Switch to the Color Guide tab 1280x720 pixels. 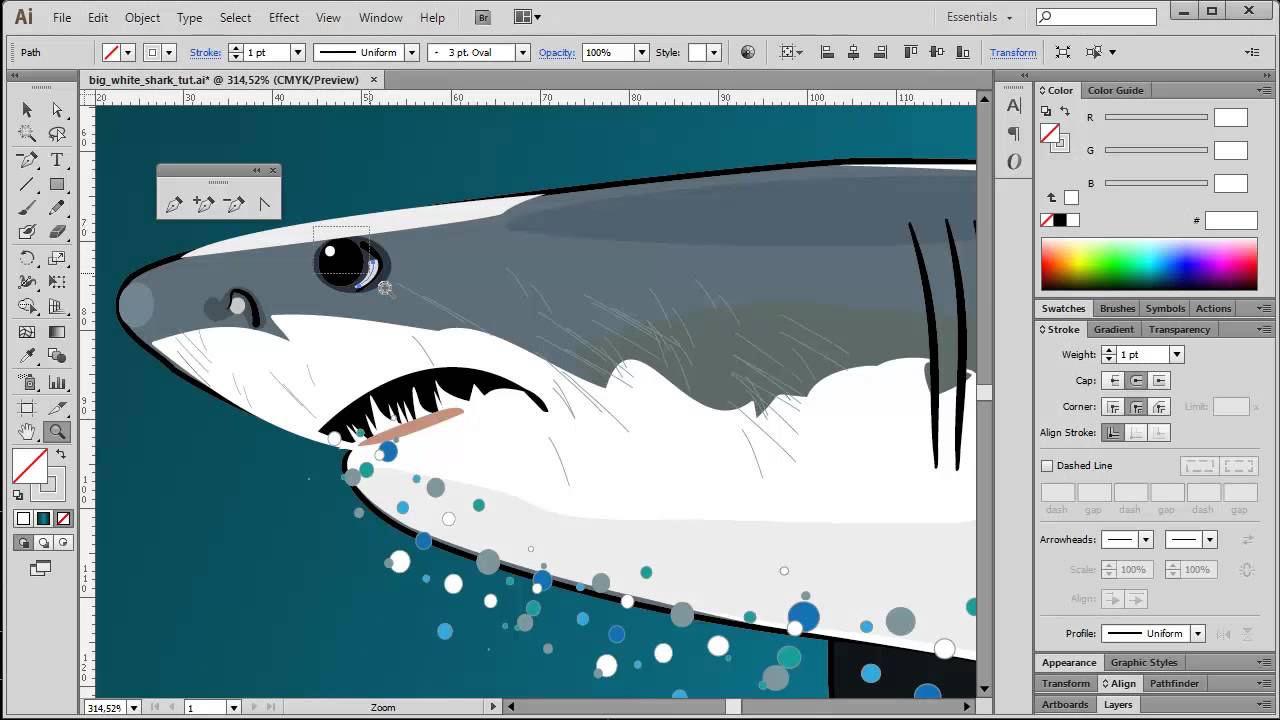[x=1115, y=90]
